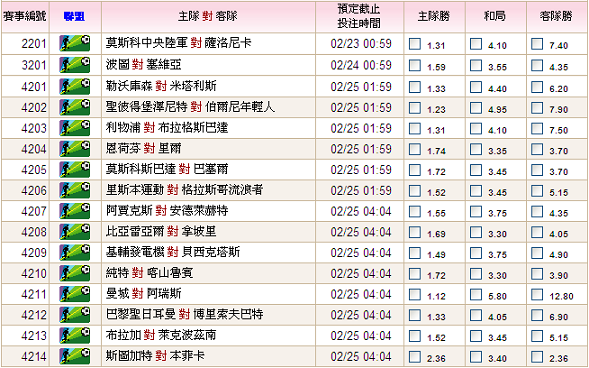The width and height of the screenshot is (589, 368).
Task: Select match text 恩荷芬 對 里爾
Action: click(143, 149)
